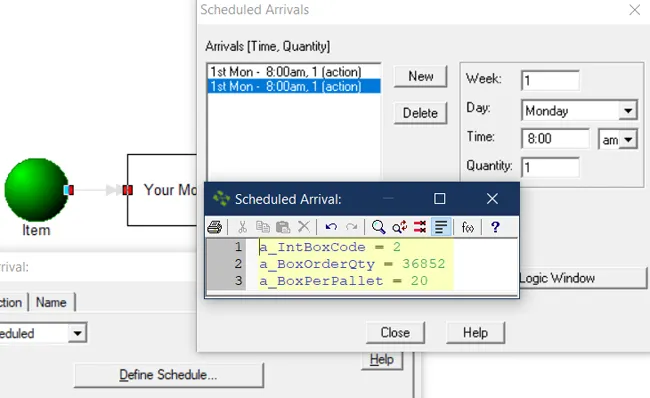Click code line a_IntBoxCode = 2

[330, 247]
